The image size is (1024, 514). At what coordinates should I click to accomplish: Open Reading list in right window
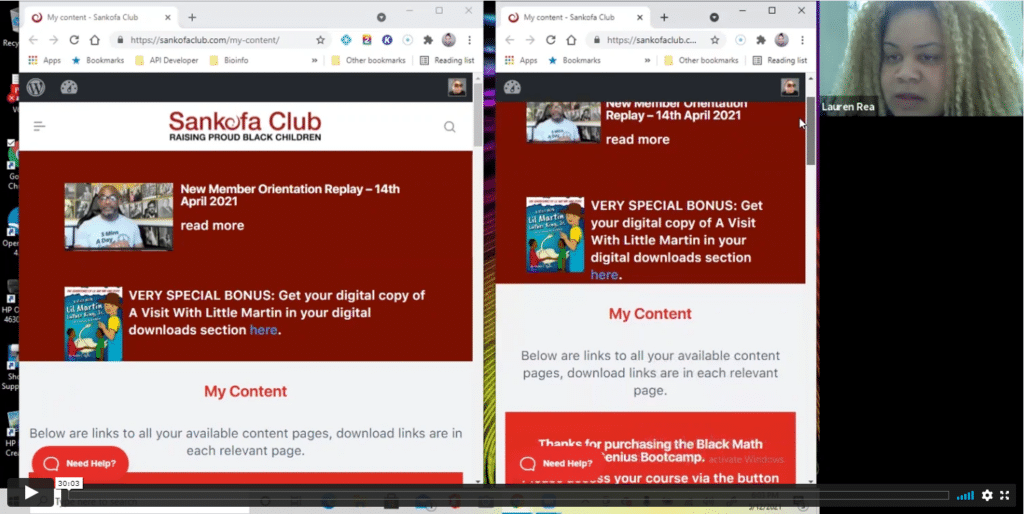[780, 60]
